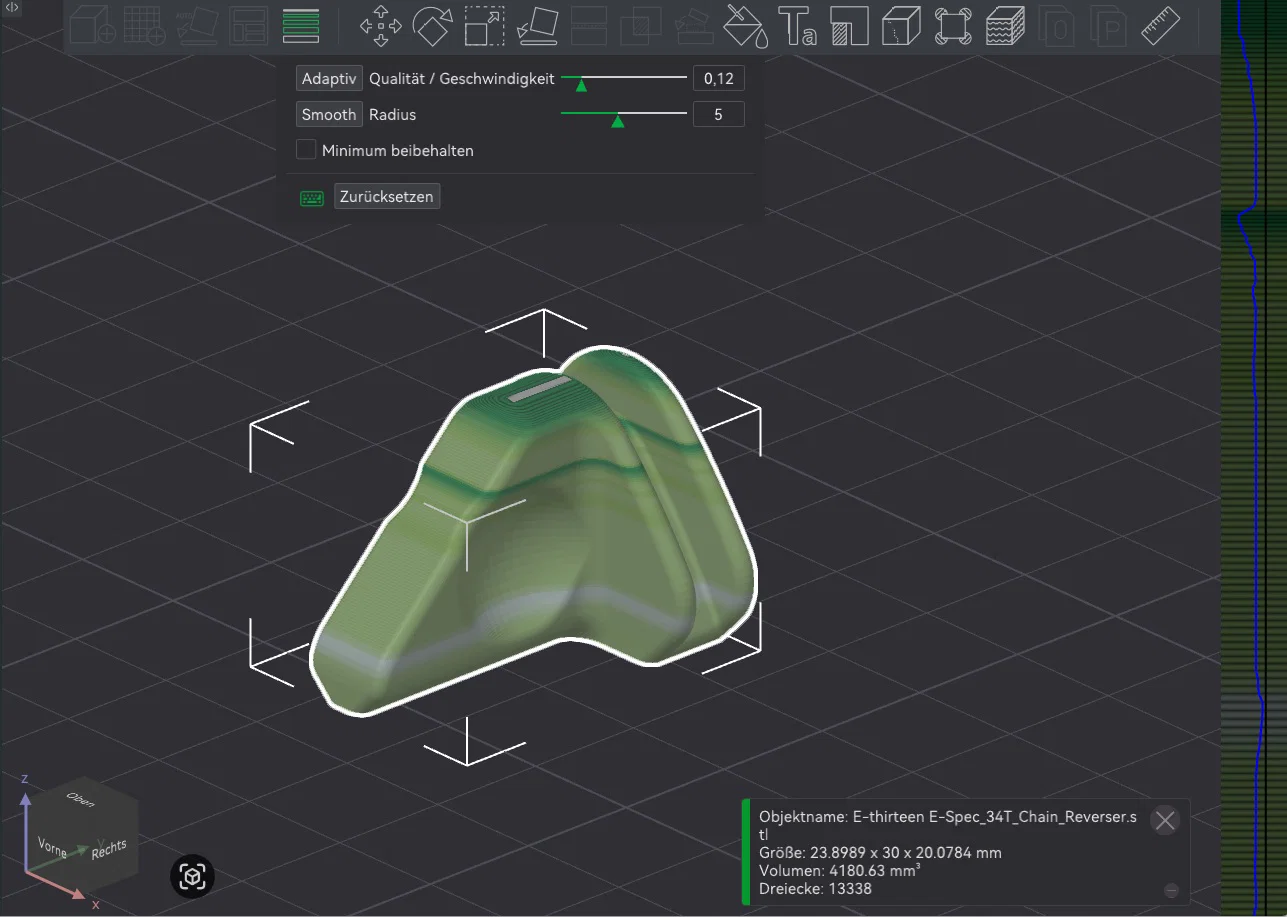Click the green keyboard shortcuts icon

(x=312, y=198)
